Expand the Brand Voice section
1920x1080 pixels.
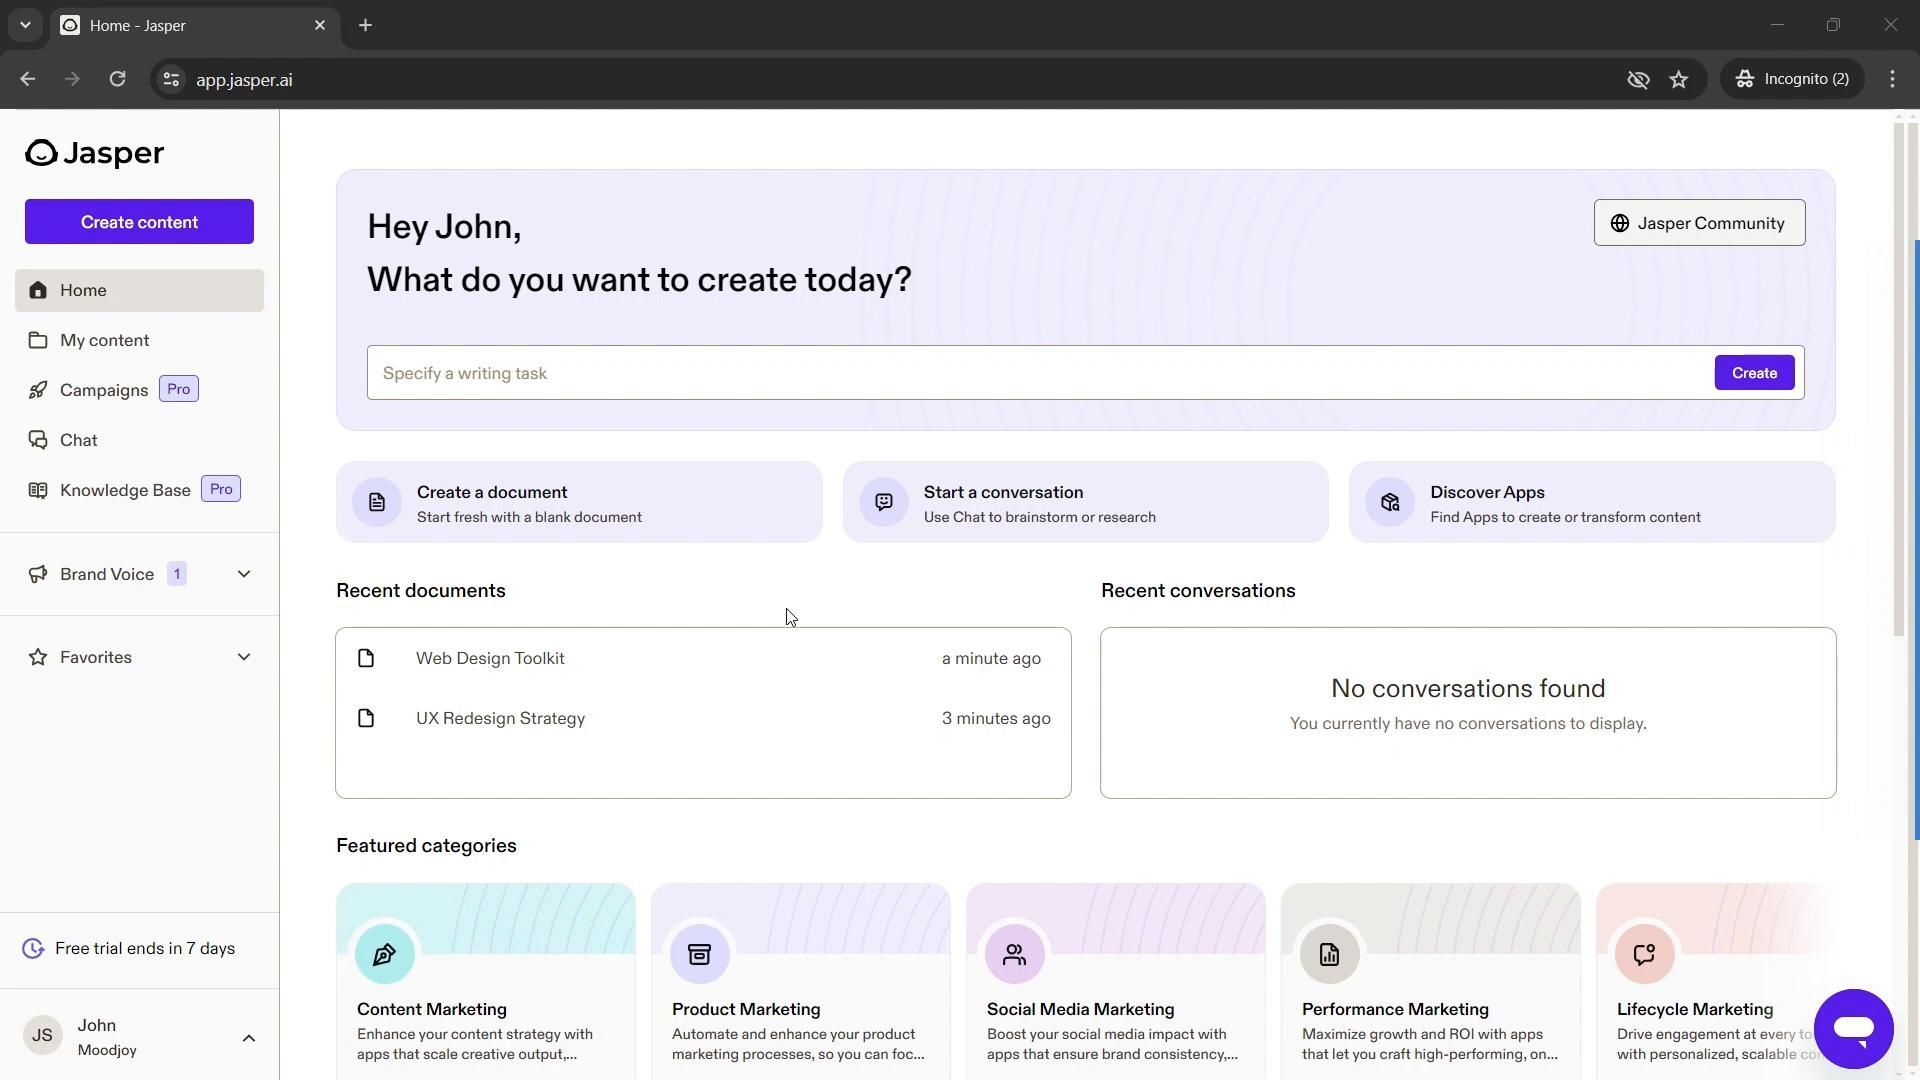243,574
